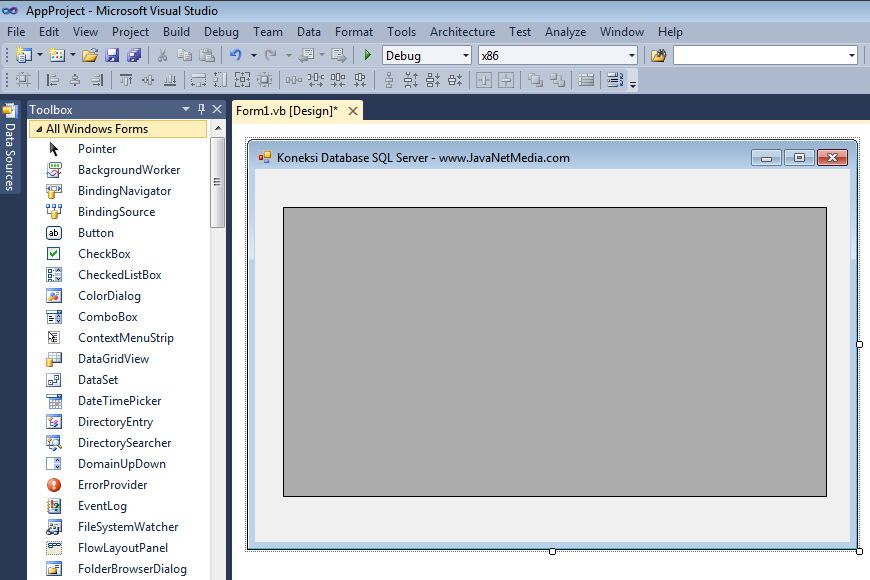
Task: Open the Debug configuration dropdown
Action: [x=465, y=55]
